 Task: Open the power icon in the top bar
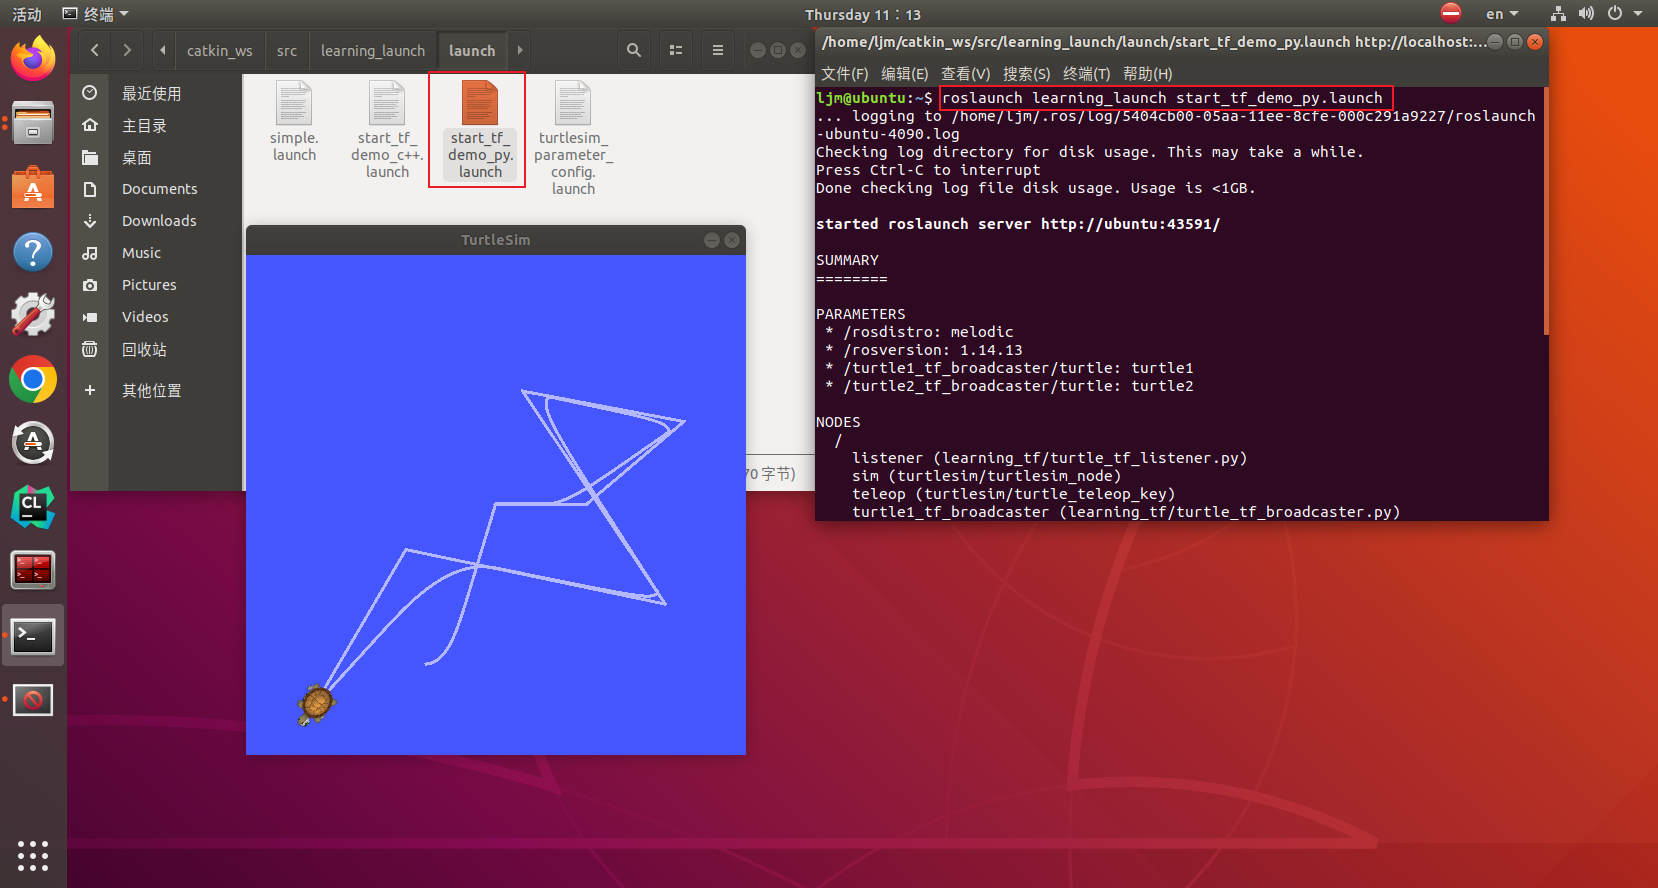coord(1615,13)
